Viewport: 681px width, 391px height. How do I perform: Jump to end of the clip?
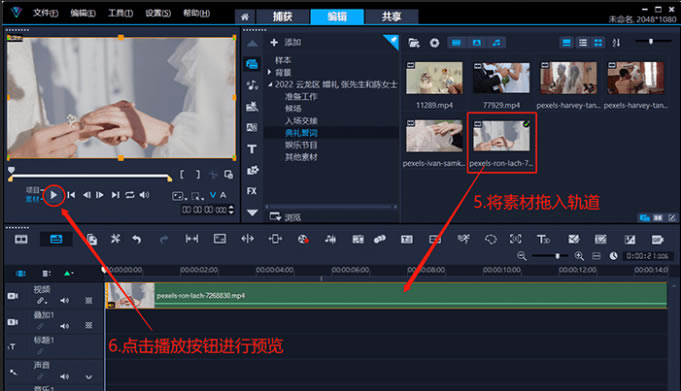115,195
